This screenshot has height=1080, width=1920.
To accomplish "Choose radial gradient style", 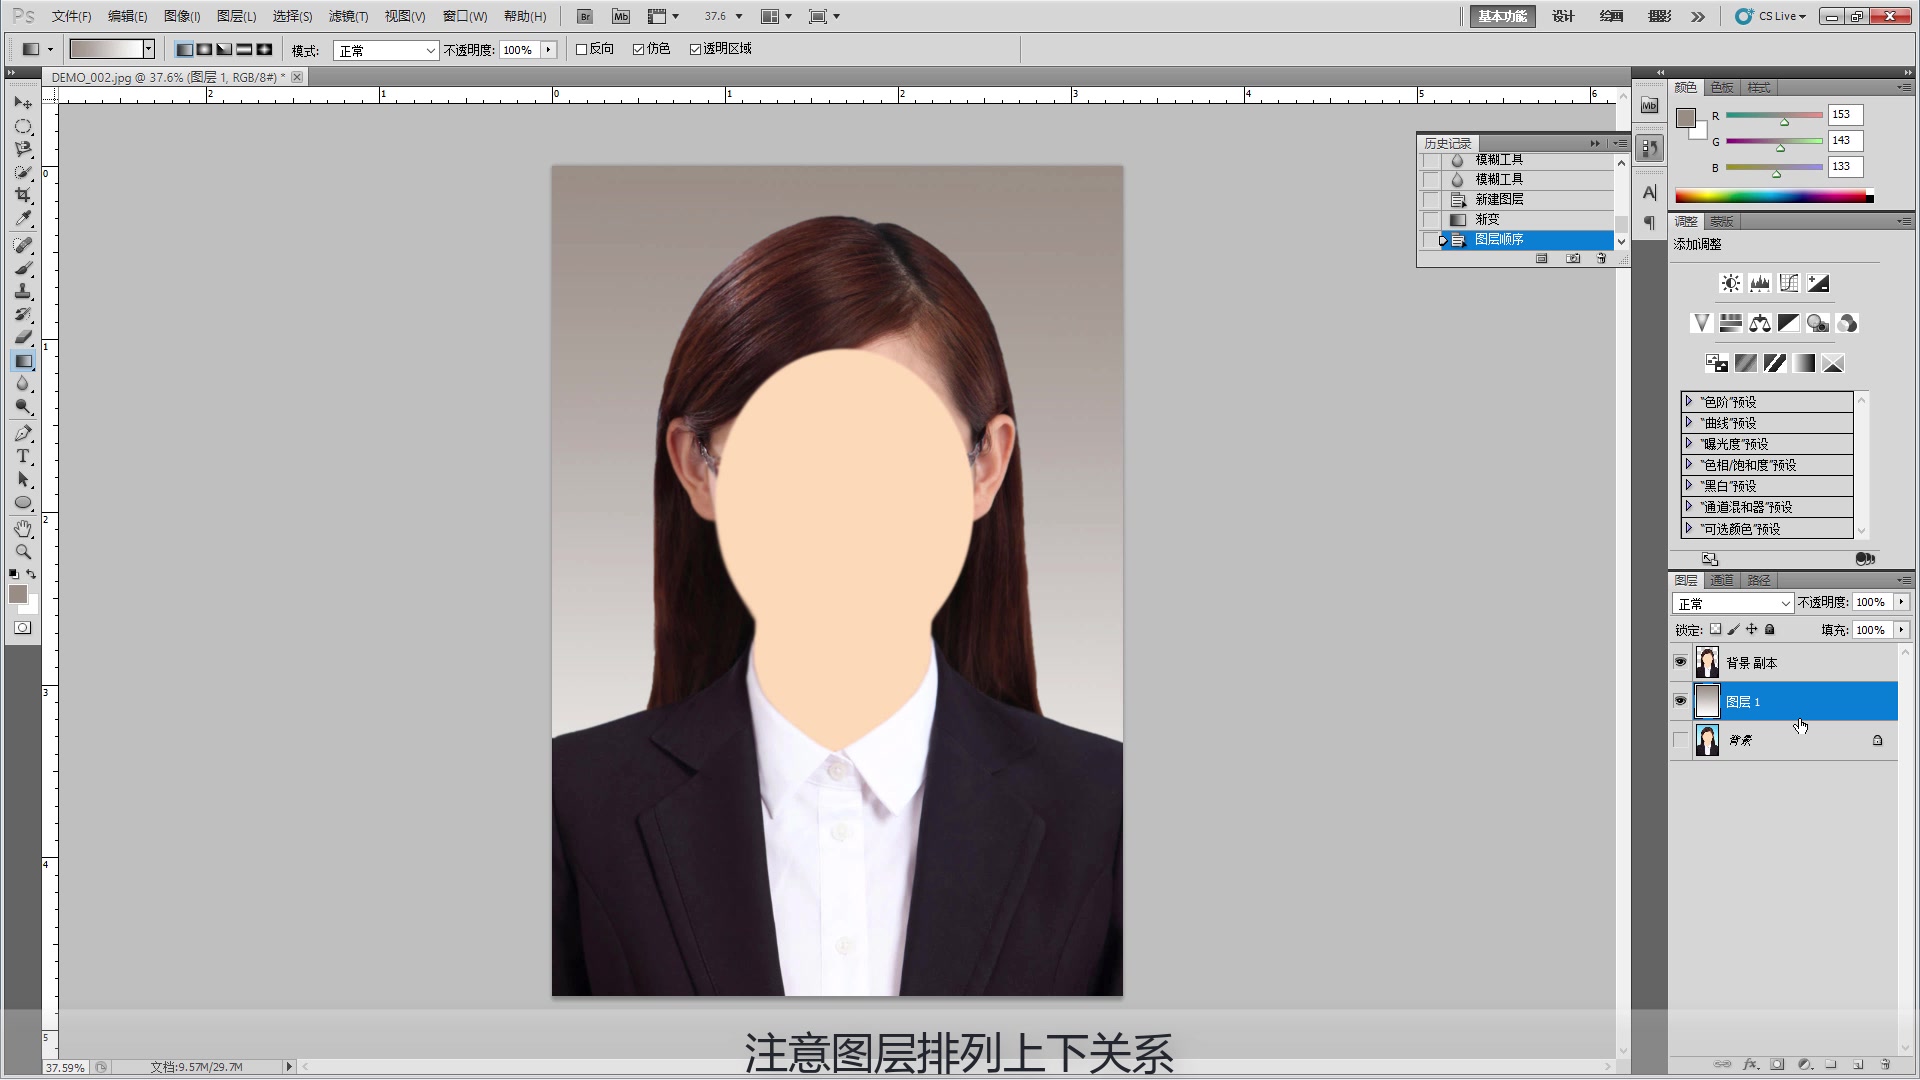I will point(205,49).
